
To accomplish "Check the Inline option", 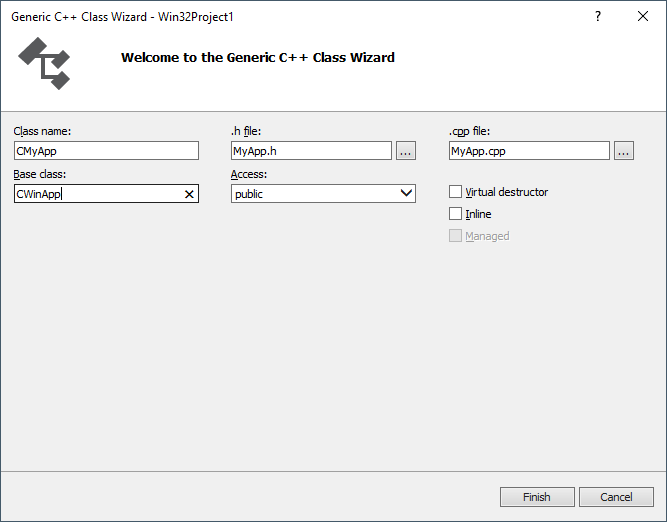I will point(455,214).
